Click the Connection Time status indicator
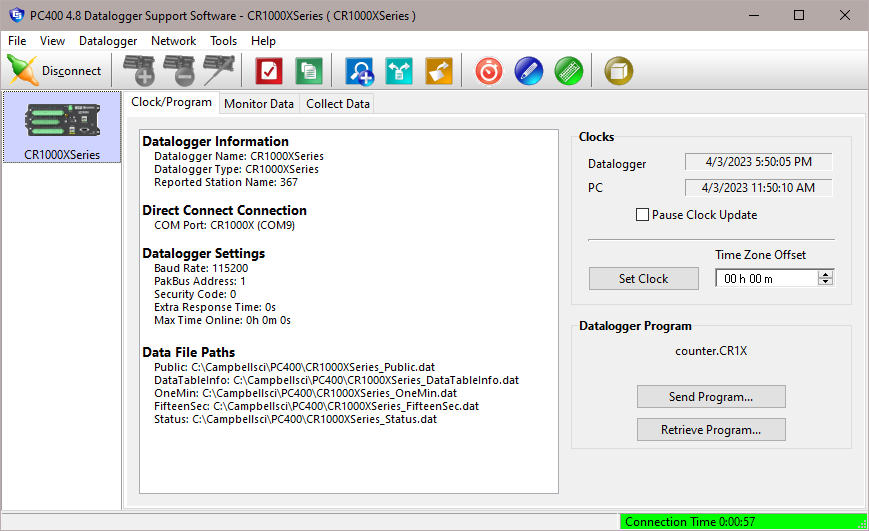The height and width of the screenshot is (531, 869). 743,522
